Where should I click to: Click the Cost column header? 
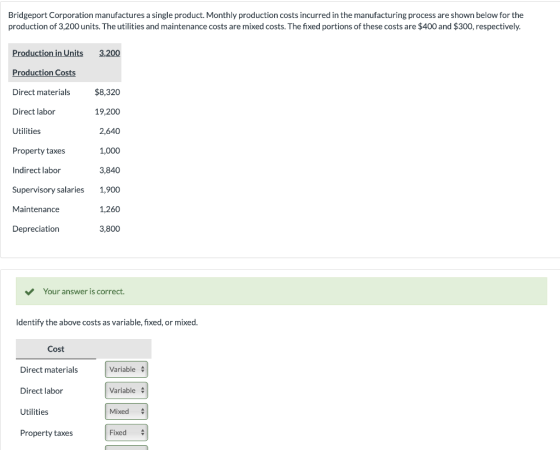pos(56,349)
